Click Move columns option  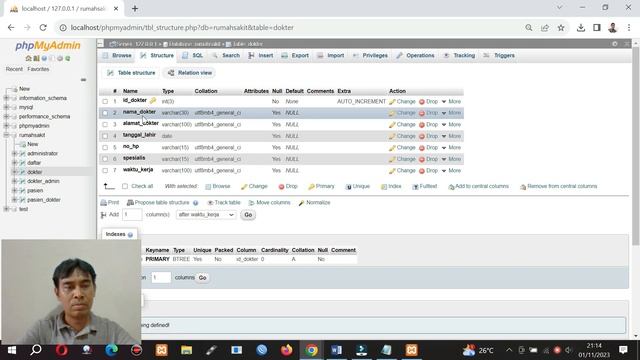click(x=269, y=202)
